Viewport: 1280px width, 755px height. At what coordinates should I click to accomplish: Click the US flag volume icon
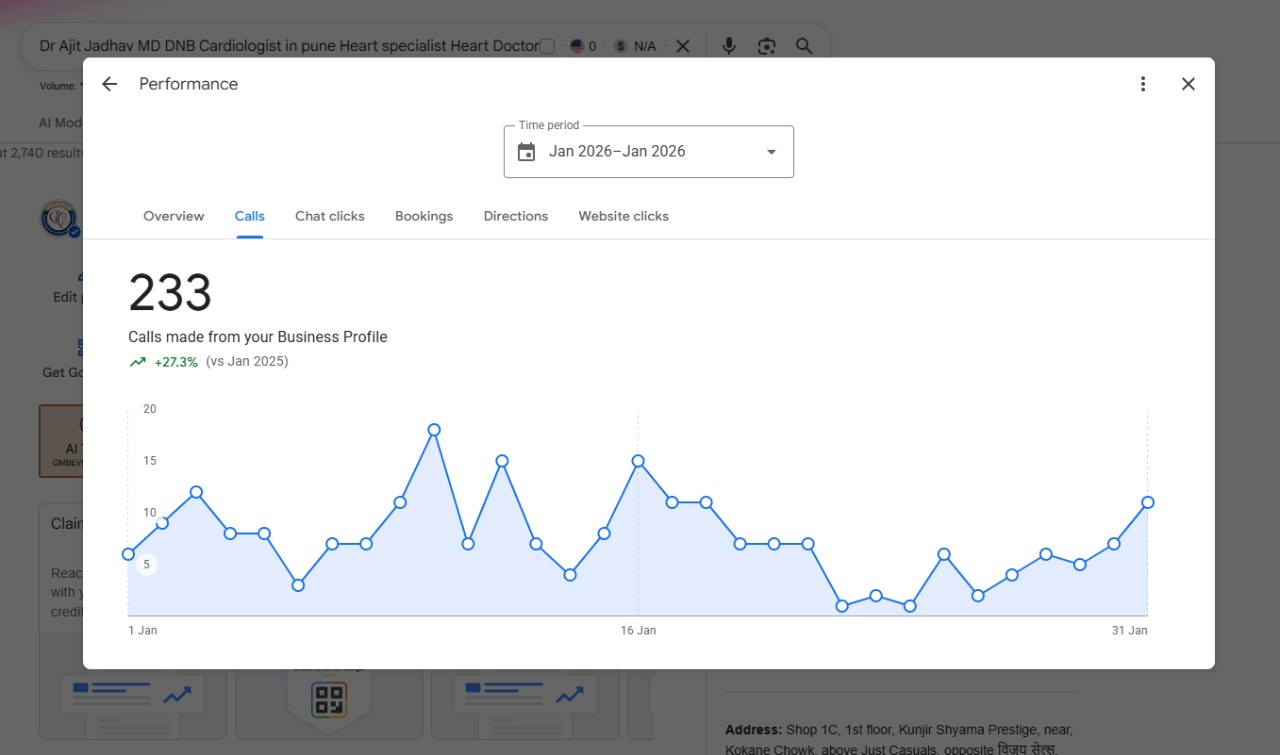point(577,46)
